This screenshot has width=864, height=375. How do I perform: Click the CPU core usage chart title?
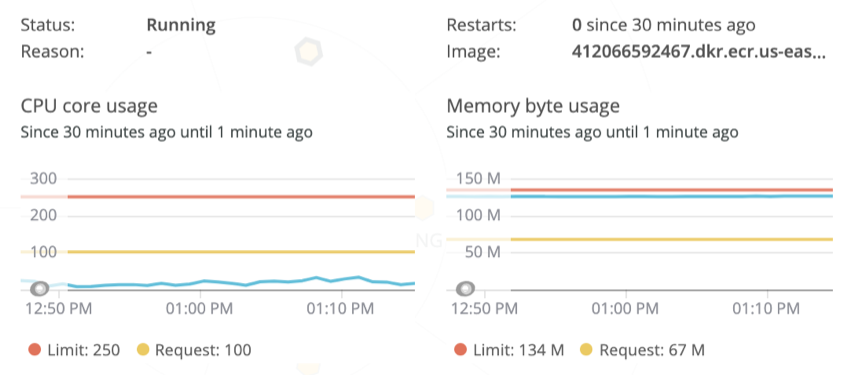[x=89, y=106]
